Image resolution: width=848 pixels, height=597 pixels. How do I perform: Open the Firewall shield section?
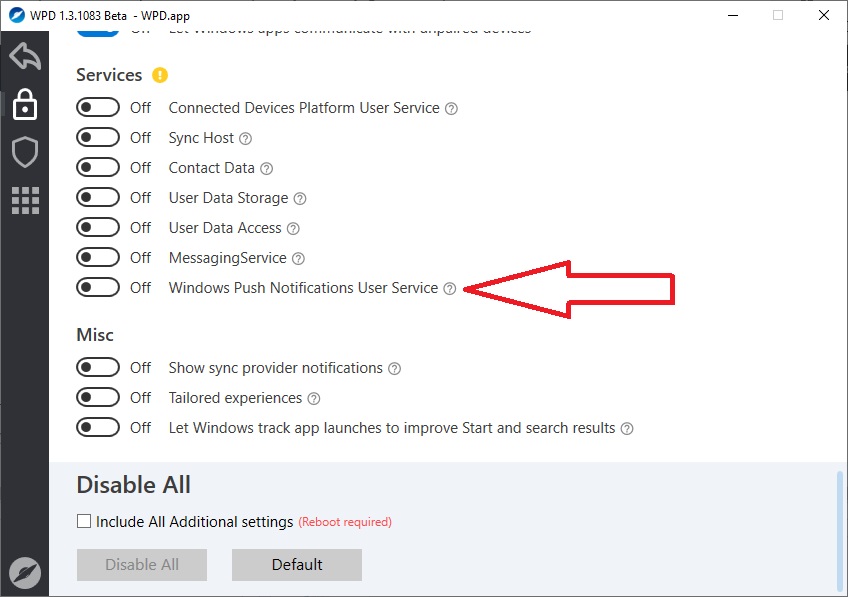[x=25, y=152]
